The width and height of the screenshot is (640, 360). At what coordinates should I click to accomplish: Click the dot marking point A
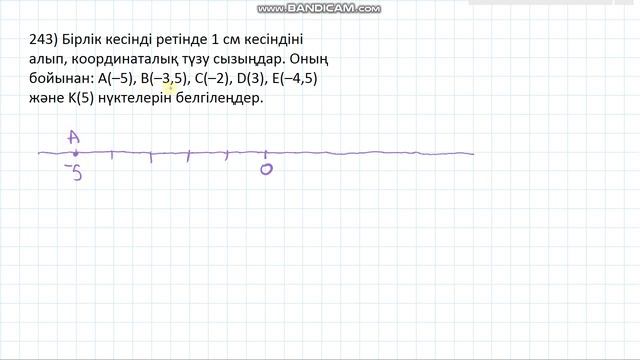coord(76,154)
